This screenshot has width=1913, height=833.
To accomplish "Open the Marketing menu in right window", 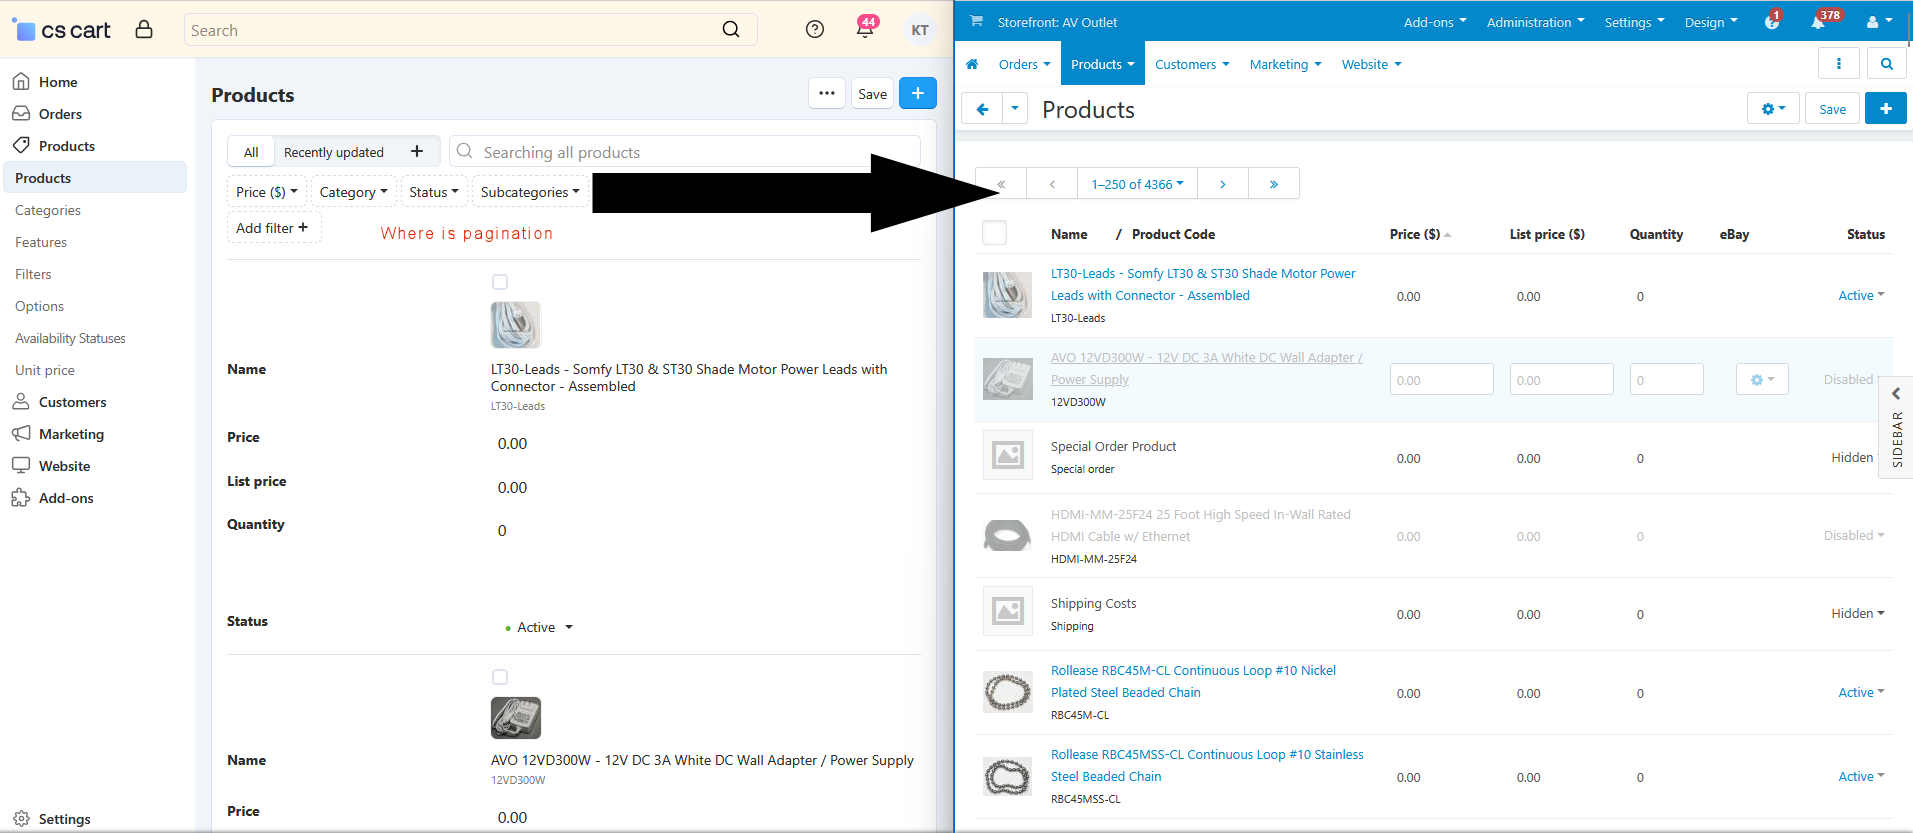I will click(x=1285, y=64).
